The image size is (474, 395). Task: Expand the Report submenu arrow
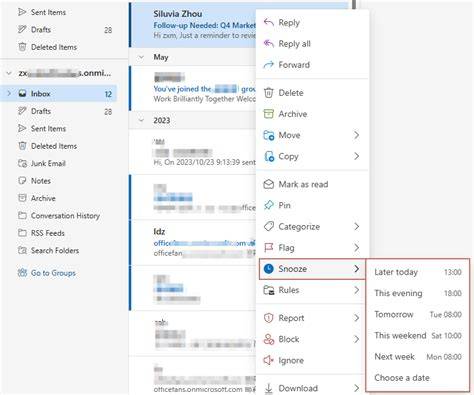[x=357, y=318]
